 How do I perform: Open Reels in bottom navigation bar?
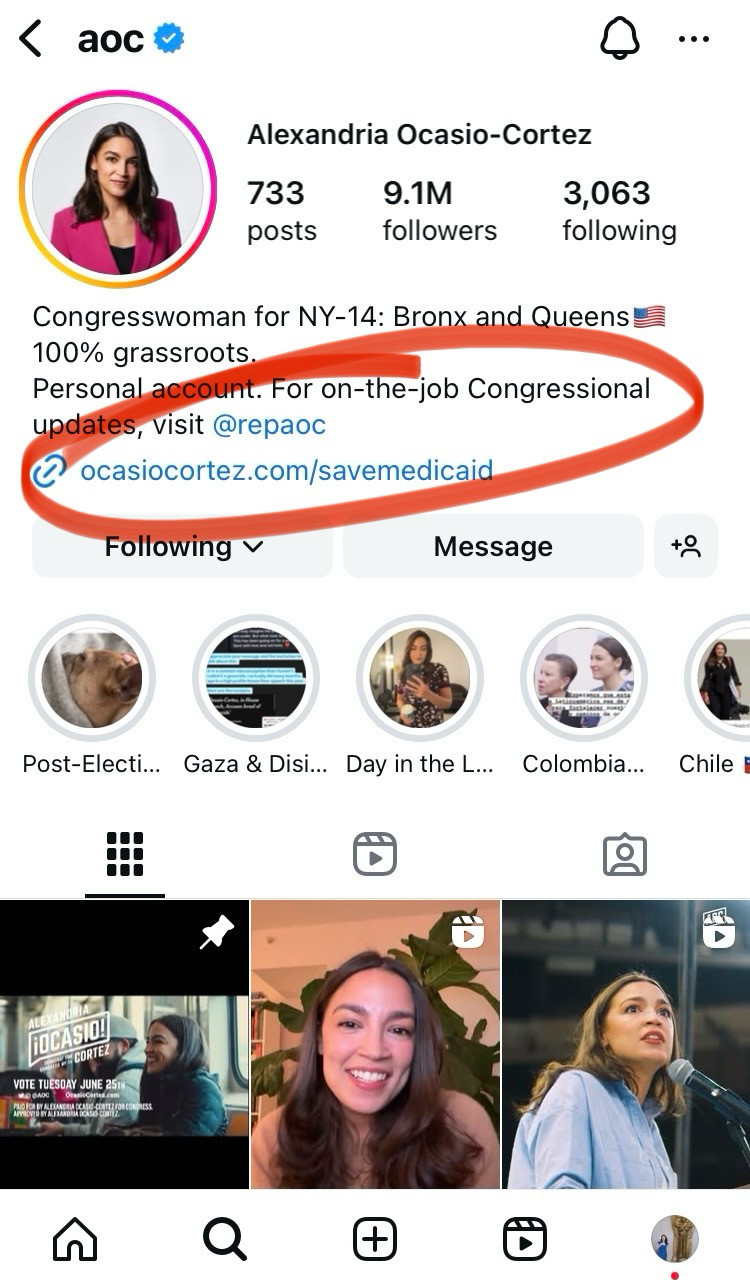tap(525, 1240)
